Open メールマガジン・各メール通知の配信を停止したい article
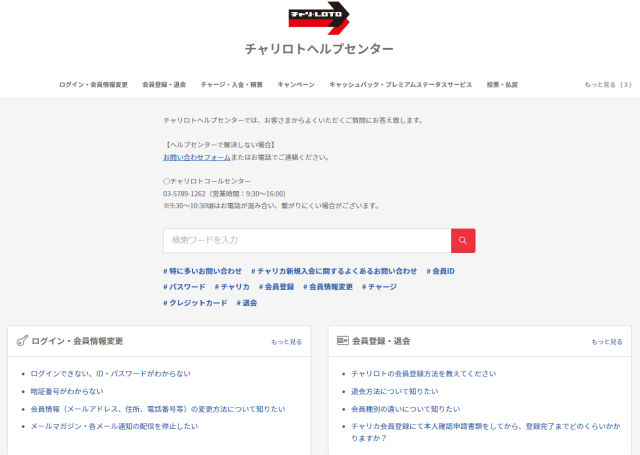This screenshot has width=640, height=455. point(114,426)
